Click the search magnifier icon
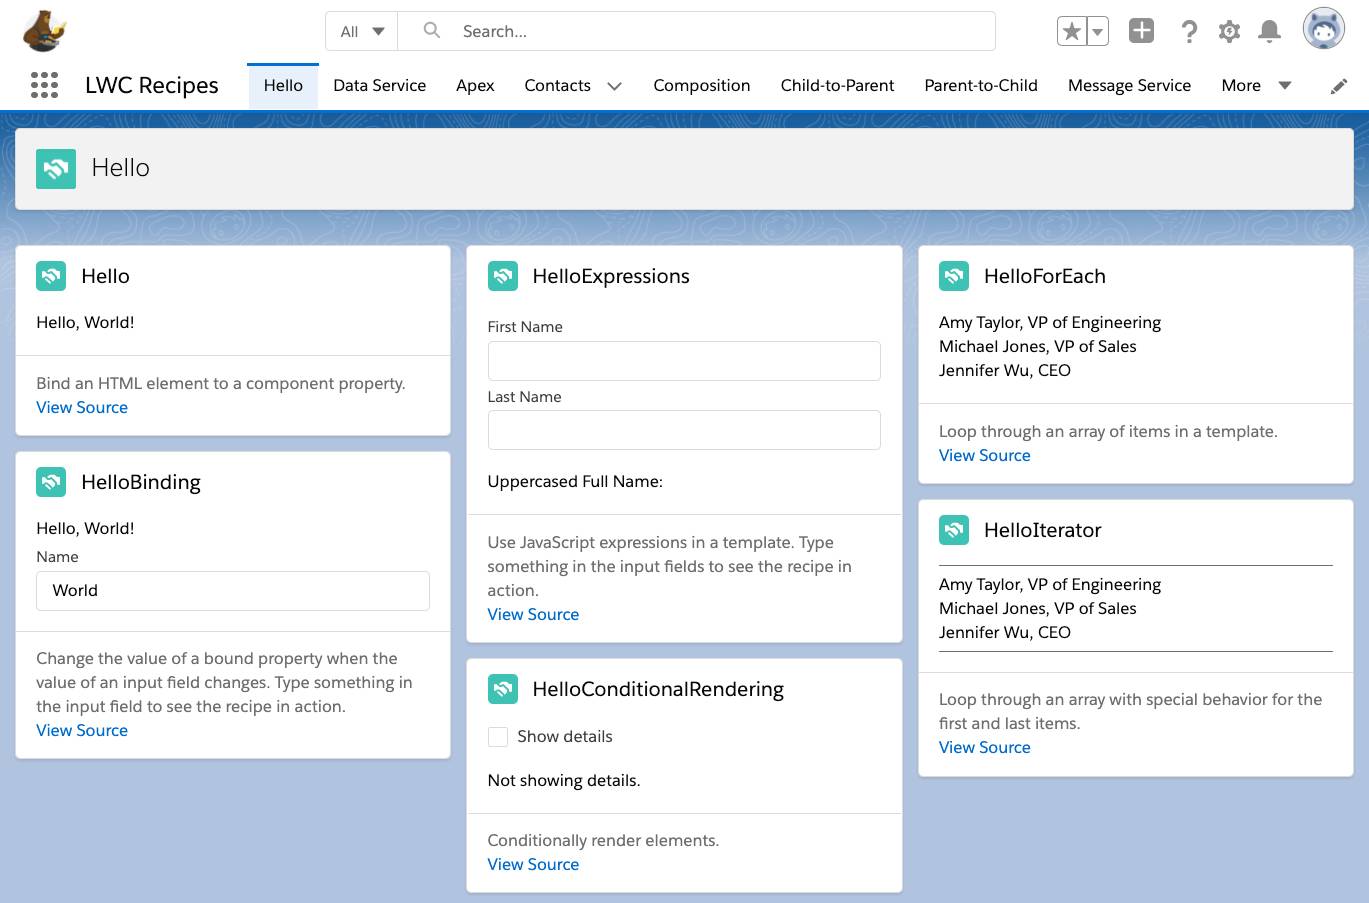The image size is (1369, 903). (x=430, y=31)
